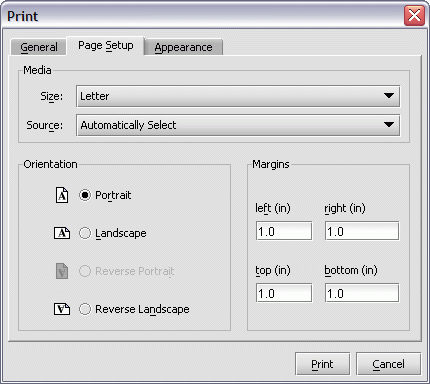Switch to the Appearance tab

(183, 47)
